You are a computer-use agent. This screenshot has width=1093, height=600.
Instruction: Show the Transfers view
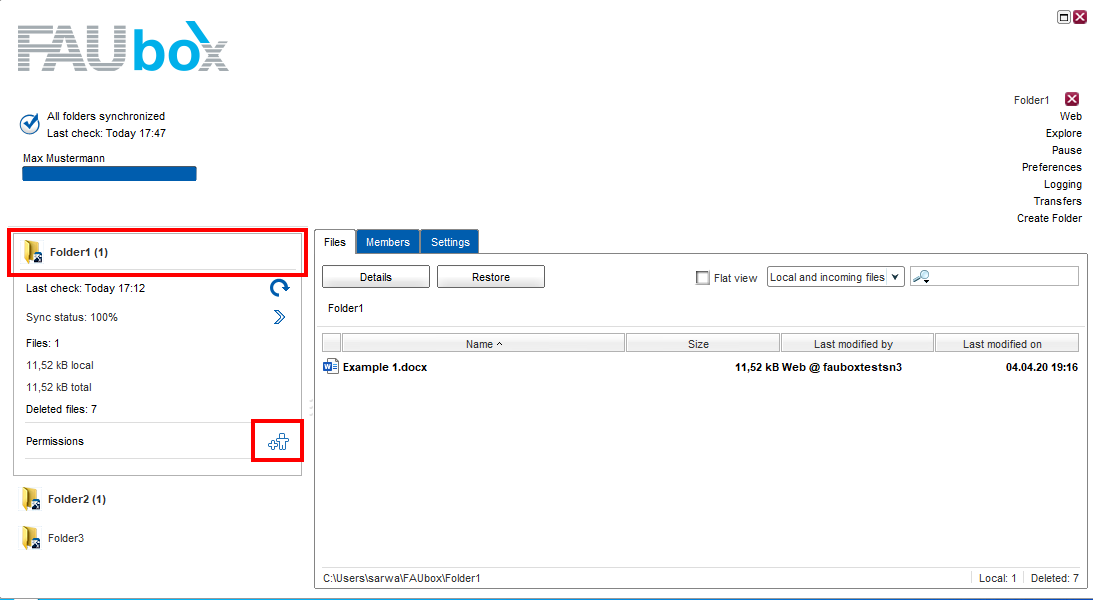(1058, 201)
